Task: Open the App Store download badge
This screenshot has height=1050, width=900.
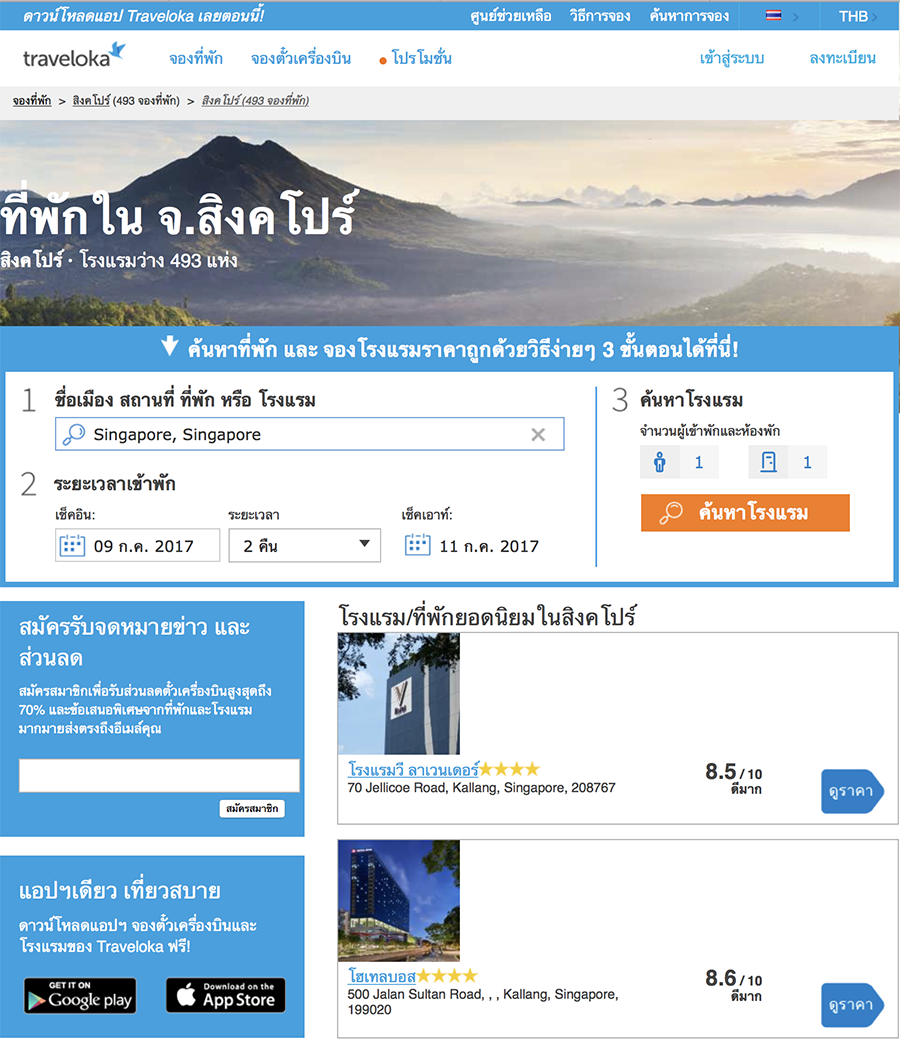Action: (x=226, y=995)
